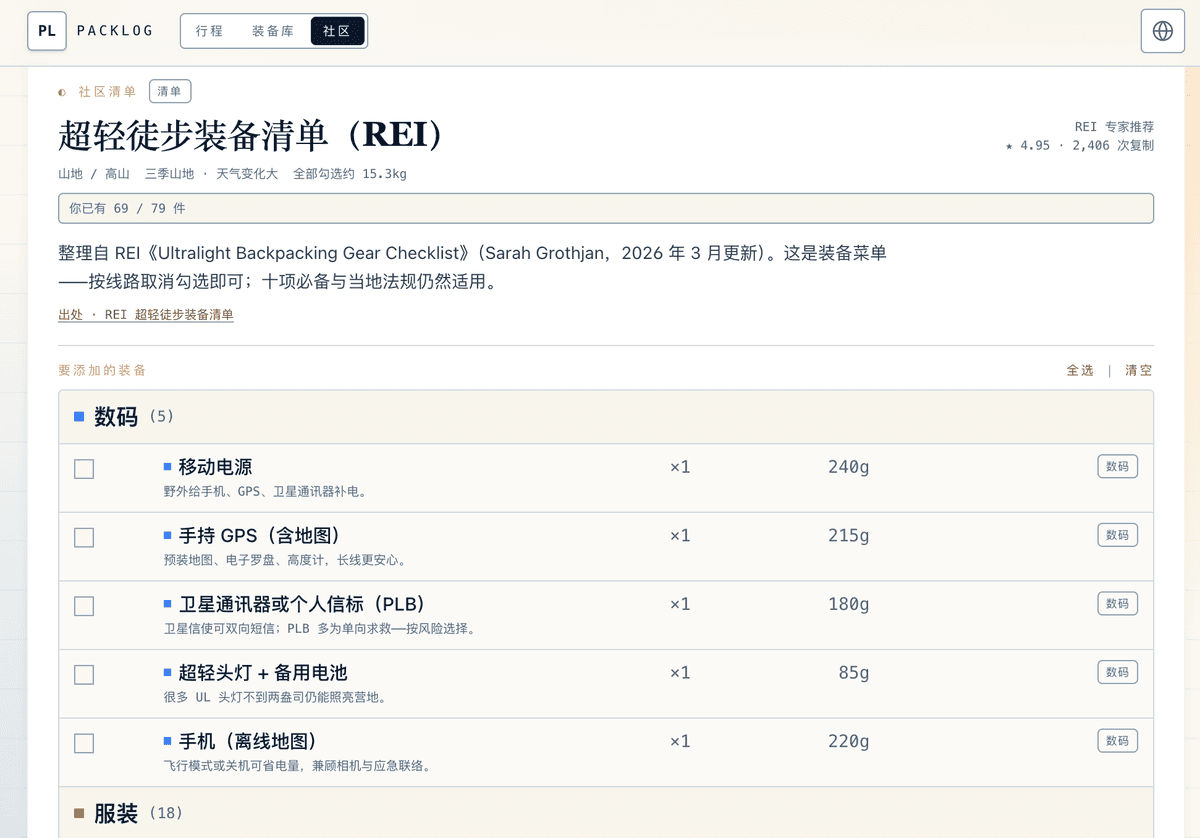This screenshot has width=1200, height=838.
Task: Click 全选 to select all gear
Action: click(1080, 370)
